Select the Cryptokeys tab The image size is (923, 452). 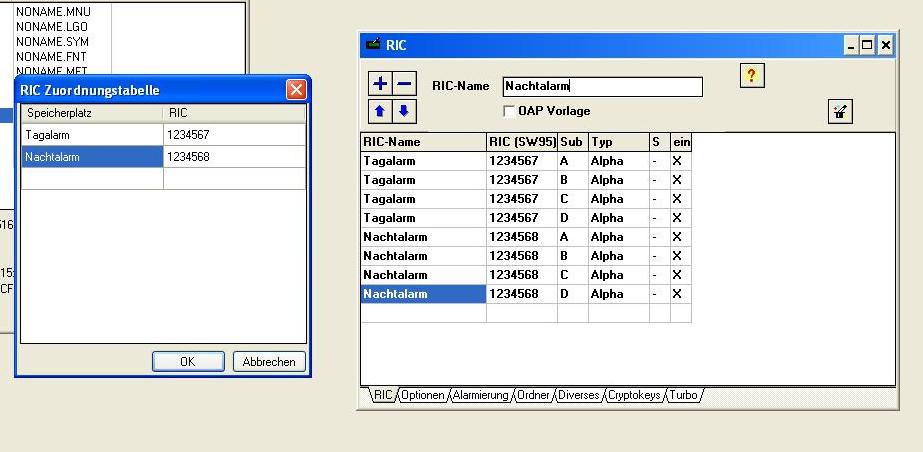(x=634, y=395)
